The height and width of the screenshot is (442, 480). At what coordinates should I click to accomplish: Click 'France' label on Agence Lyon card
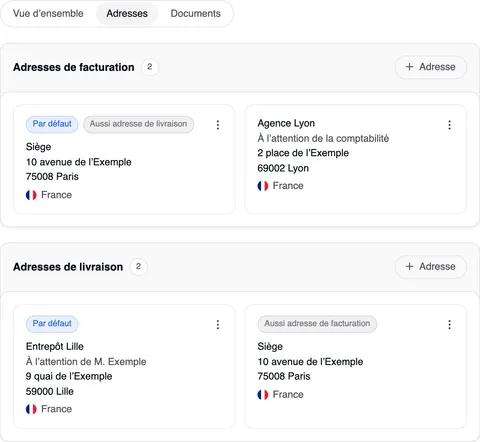click(288, 186)
